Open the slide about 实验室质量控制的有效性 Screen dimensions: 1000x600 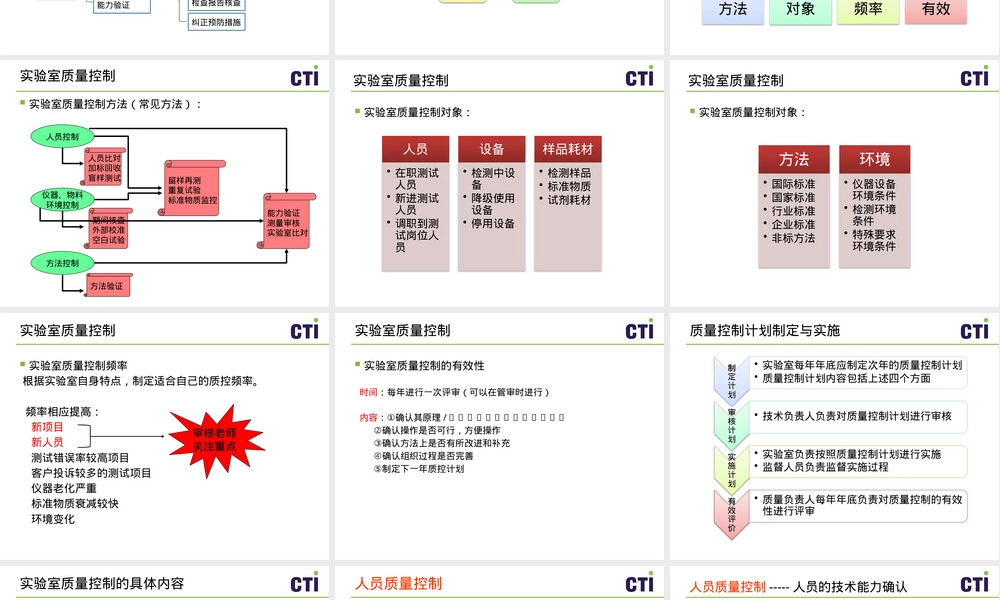click(499, 437)
